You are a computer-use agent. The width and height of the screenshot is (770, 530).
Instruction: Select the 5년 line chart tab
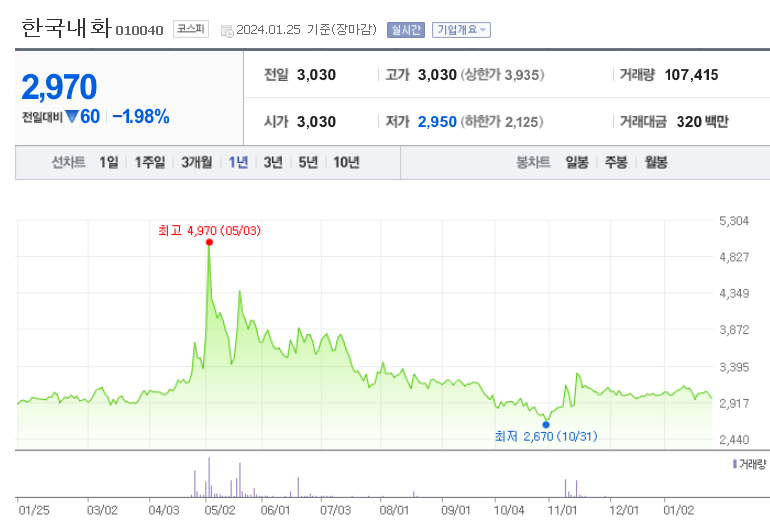click(x=308, y=162)
